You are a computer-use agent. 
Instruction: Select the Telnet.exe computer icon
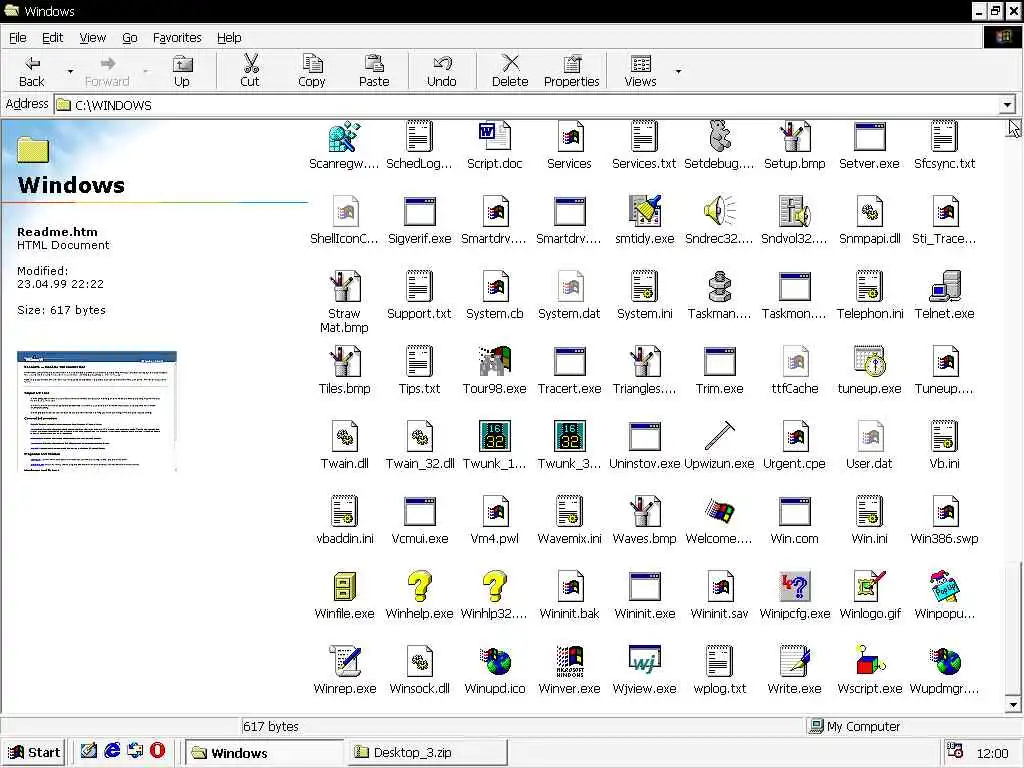coord(945,287)
